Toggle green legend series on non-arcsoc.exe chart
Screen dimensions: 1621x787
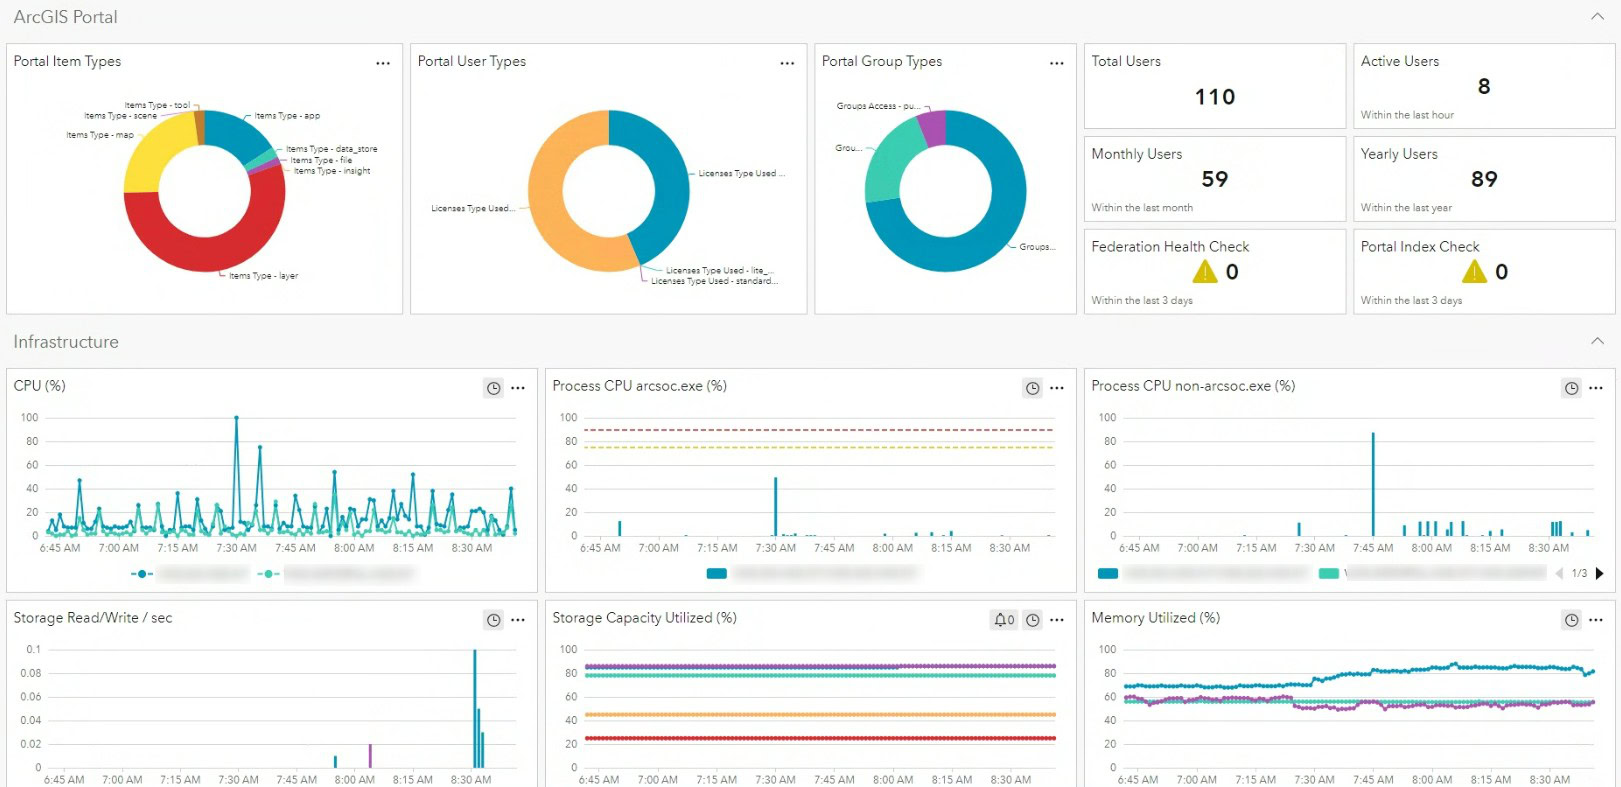coord(1328,574)
